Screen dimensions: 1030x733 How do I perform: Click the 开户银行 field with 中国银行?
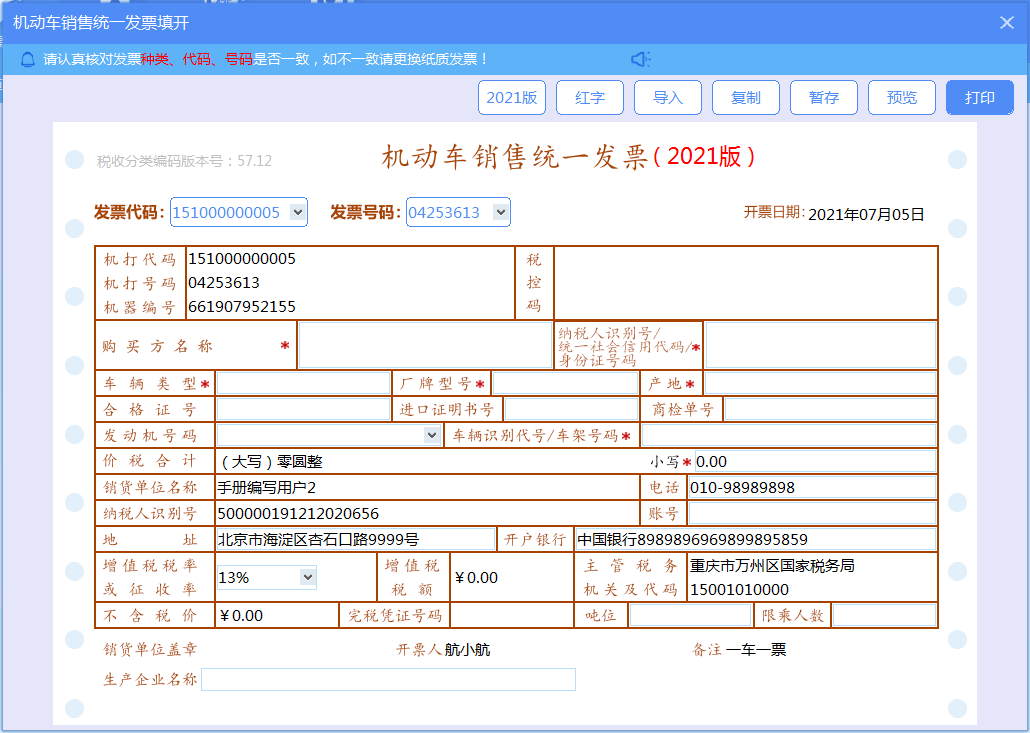[755, 539]
